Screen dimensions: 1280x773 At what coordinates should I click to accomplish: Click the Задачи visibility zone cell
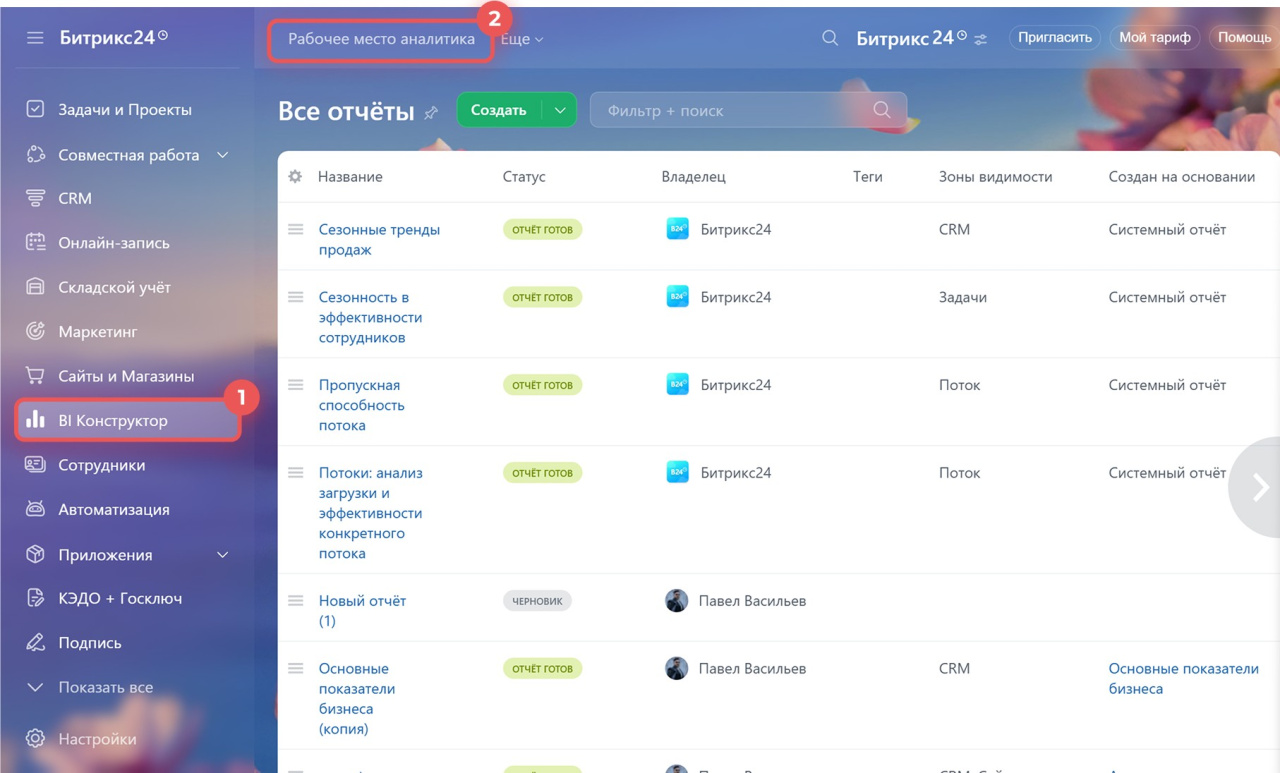(962, 297)
